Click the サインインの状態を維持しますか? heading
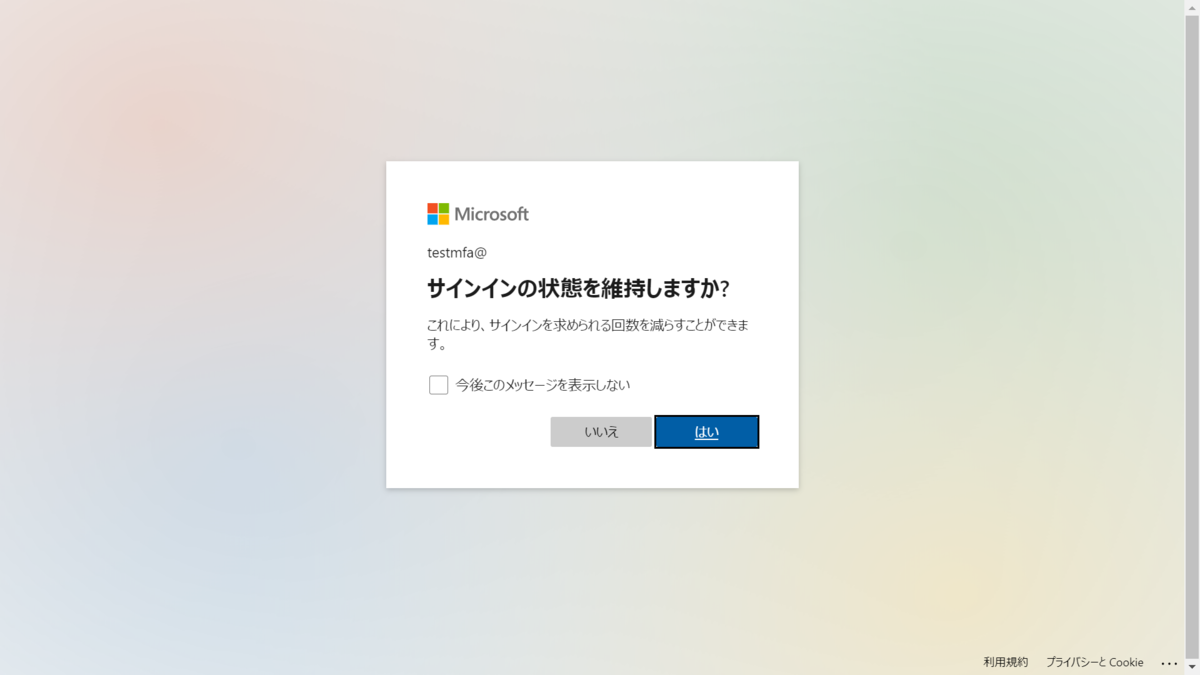Viewport: 1200px width, 675px height. 578,289
